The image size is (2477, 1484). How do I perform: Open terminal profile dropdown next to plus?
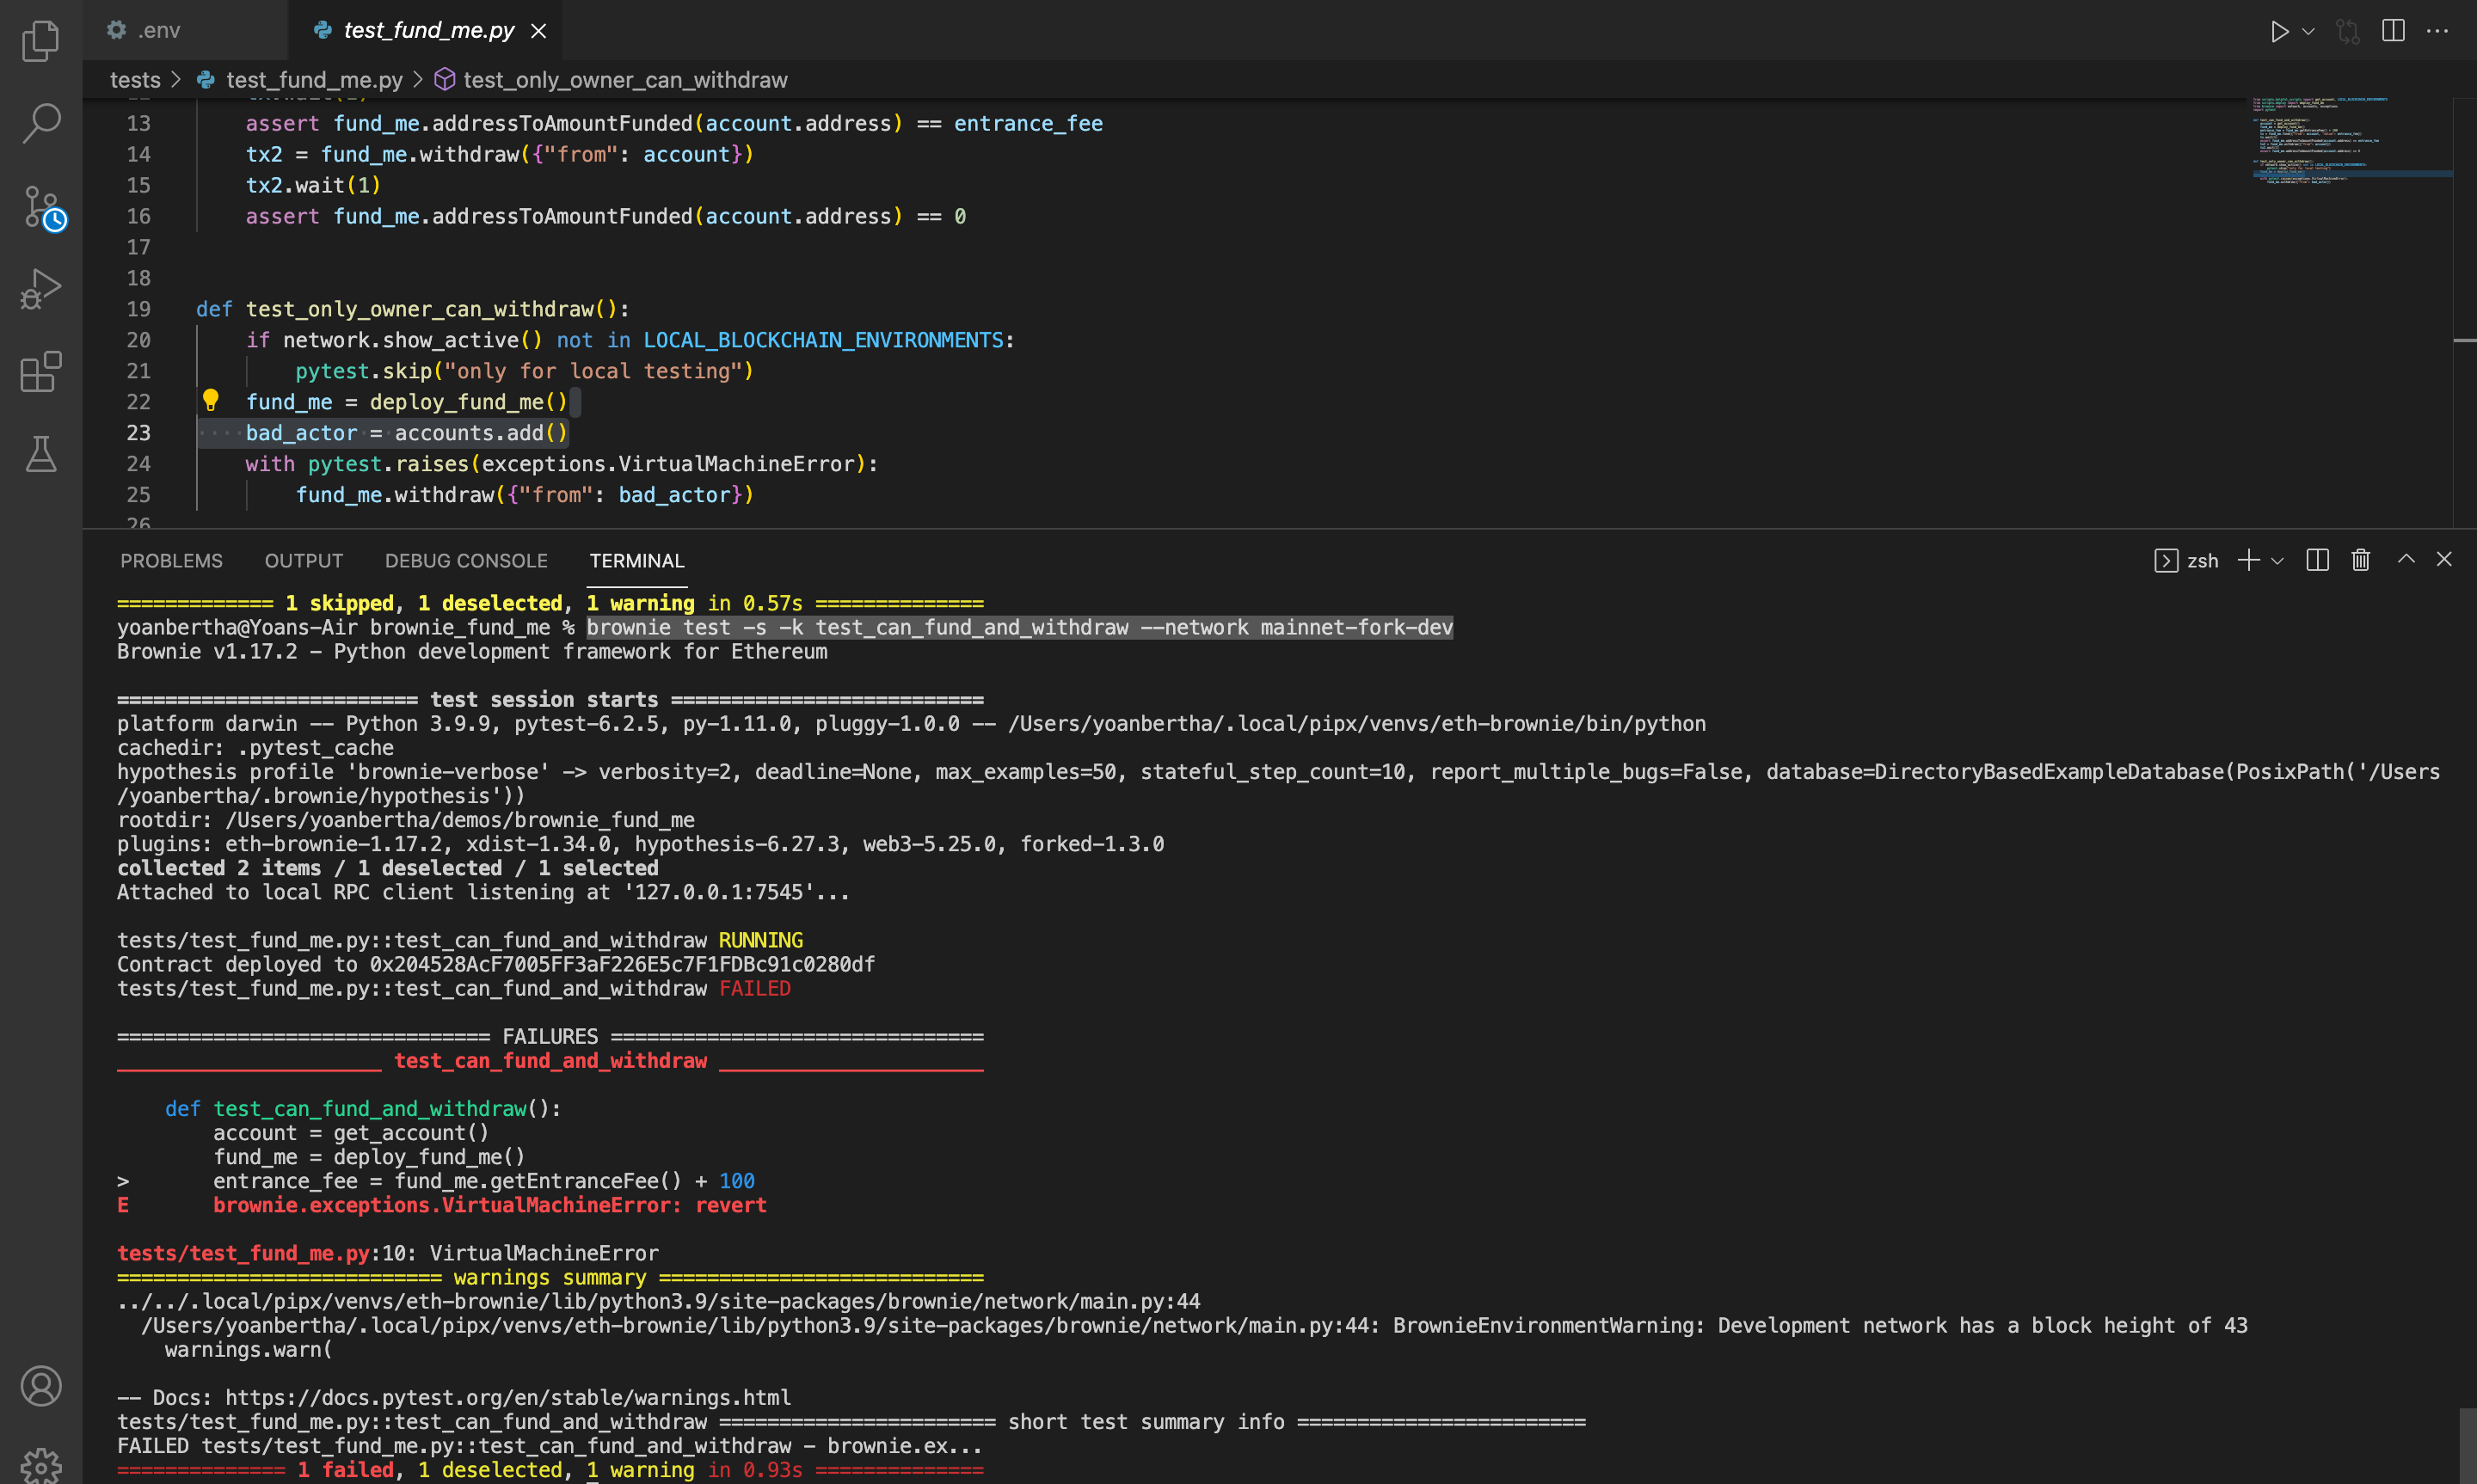pos(2277,560)
